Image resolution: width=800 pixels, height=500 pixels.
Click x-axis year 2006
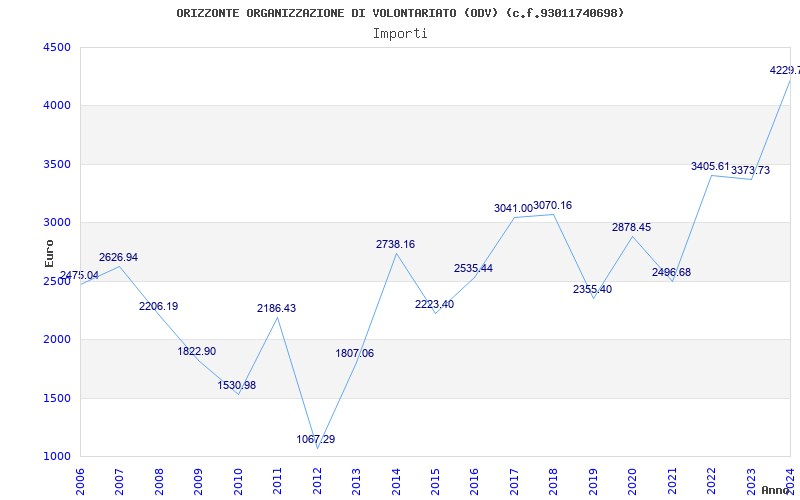[80, 482]
